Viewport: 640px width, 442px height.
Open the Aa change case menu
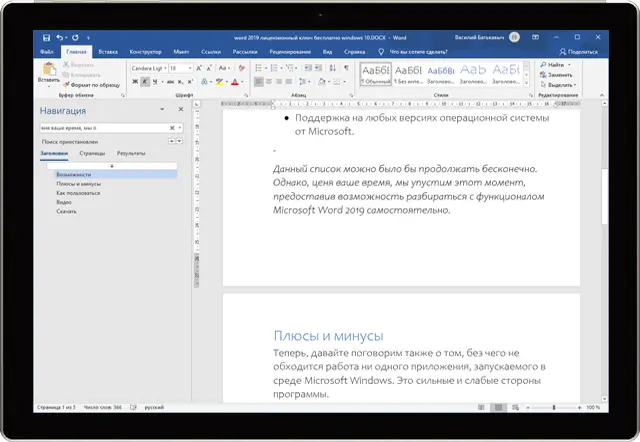(x=224, y=68)
